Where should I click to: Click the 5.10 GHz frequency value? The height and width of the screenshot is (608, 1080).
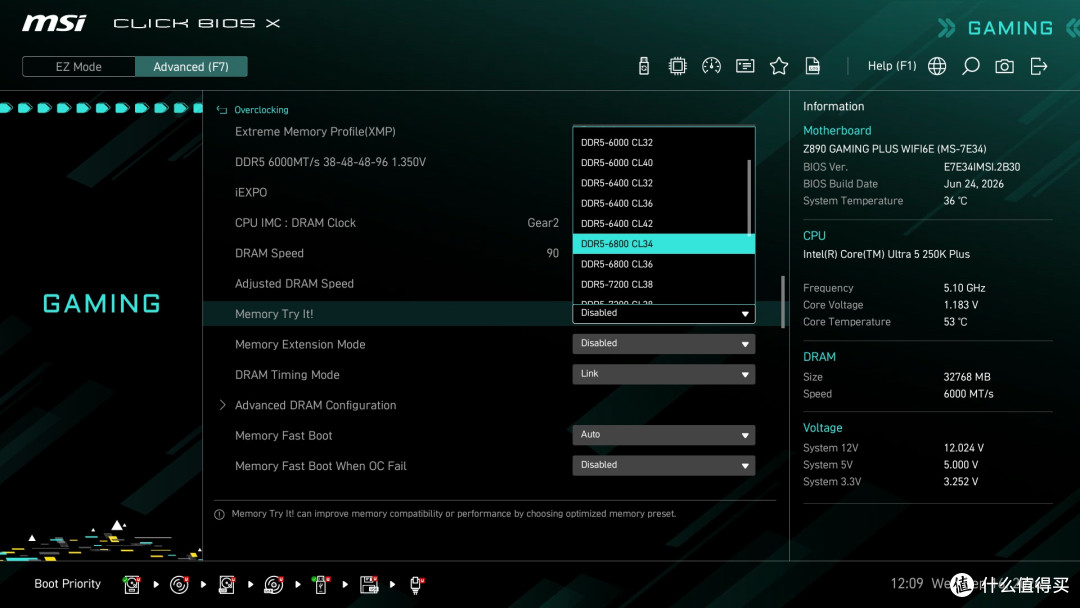coord(964,288)
